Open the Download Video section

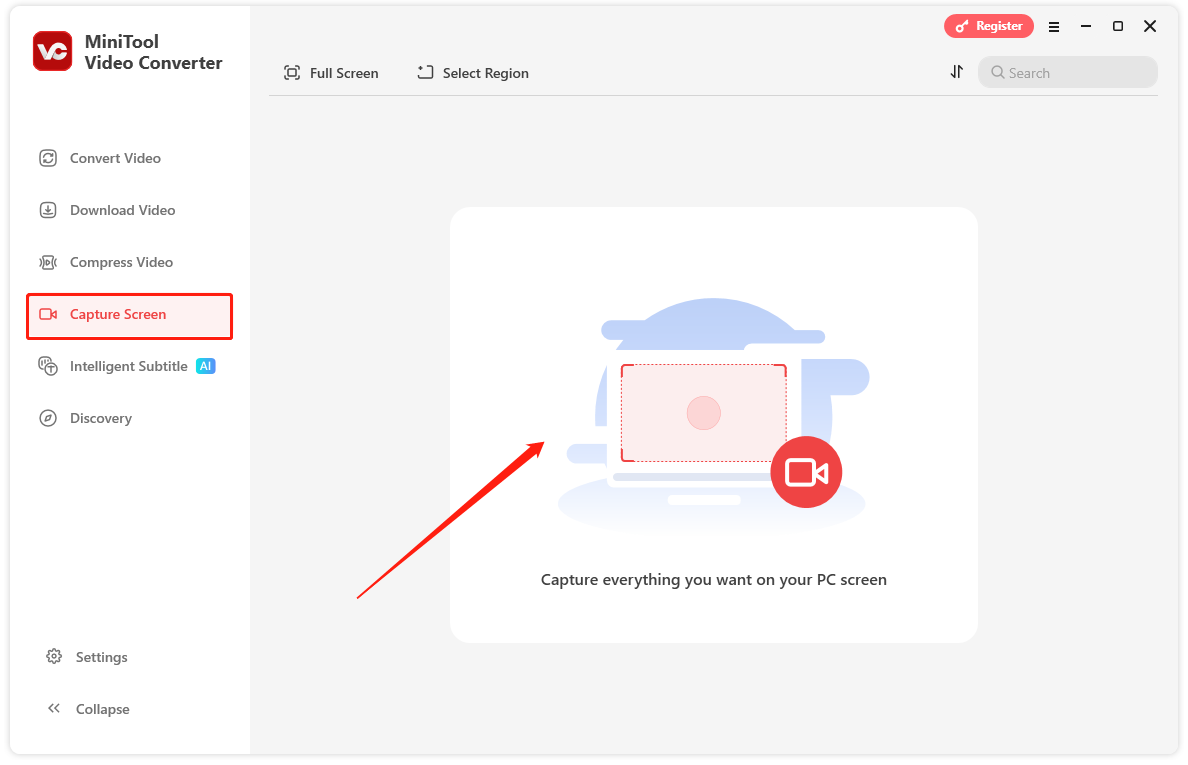point(48,210)
